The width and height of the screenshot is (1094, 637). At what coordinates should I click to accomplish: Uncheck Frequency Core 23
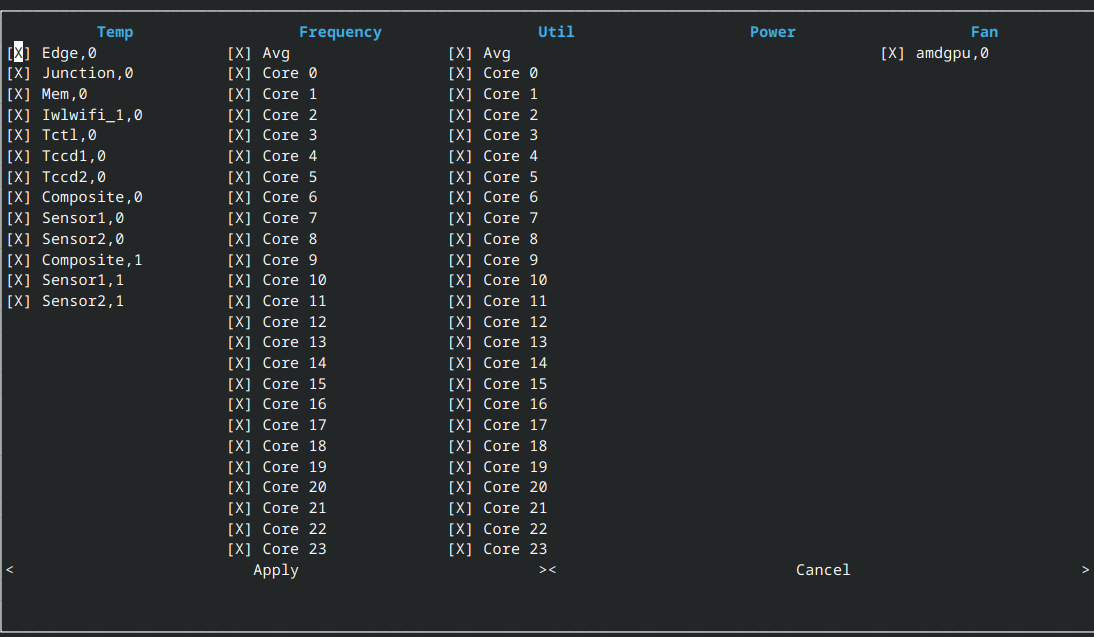click(x=239, y=550)
